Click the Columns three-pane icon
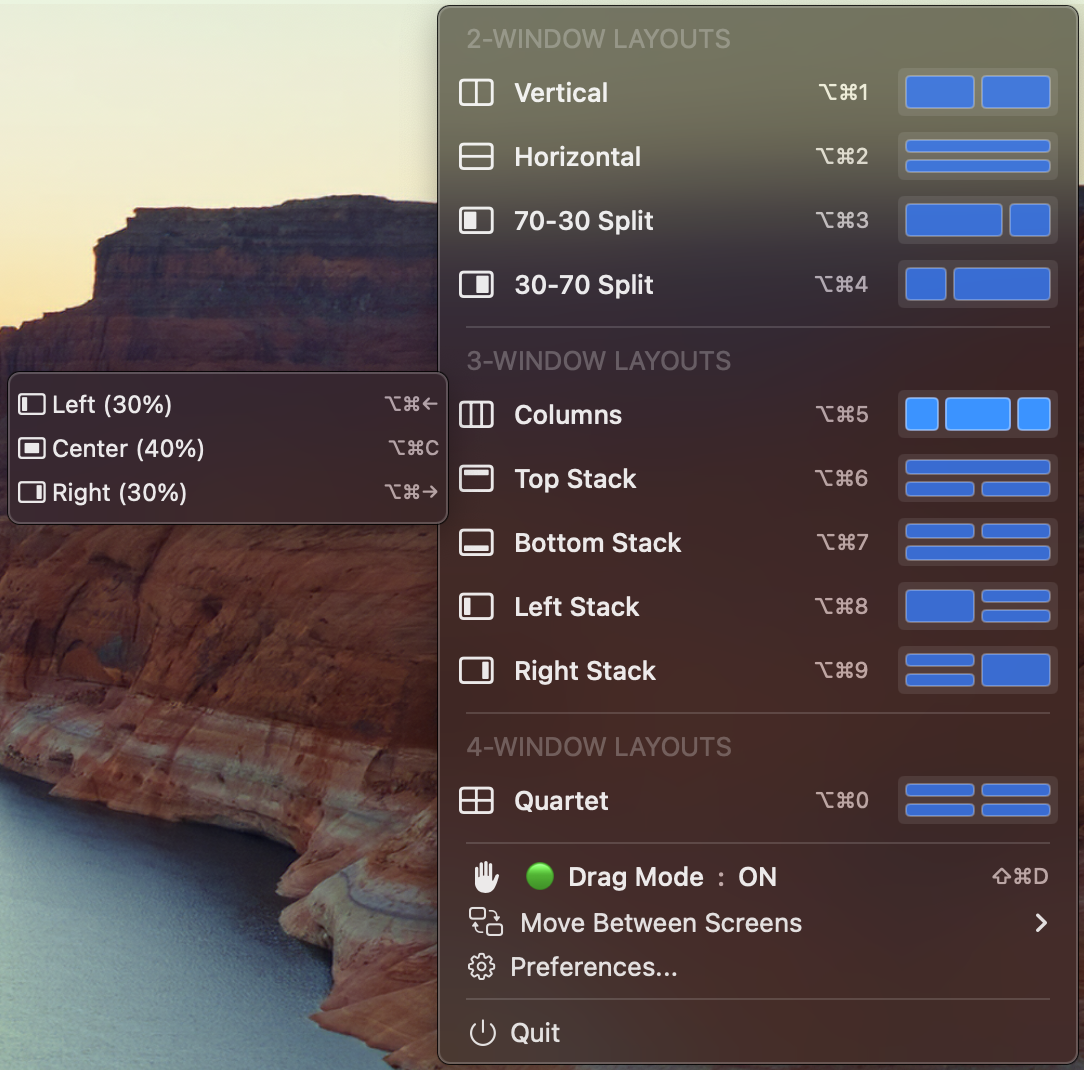Image resolution: width=1084 pixels, height=1070 pixels. (476, 415)
